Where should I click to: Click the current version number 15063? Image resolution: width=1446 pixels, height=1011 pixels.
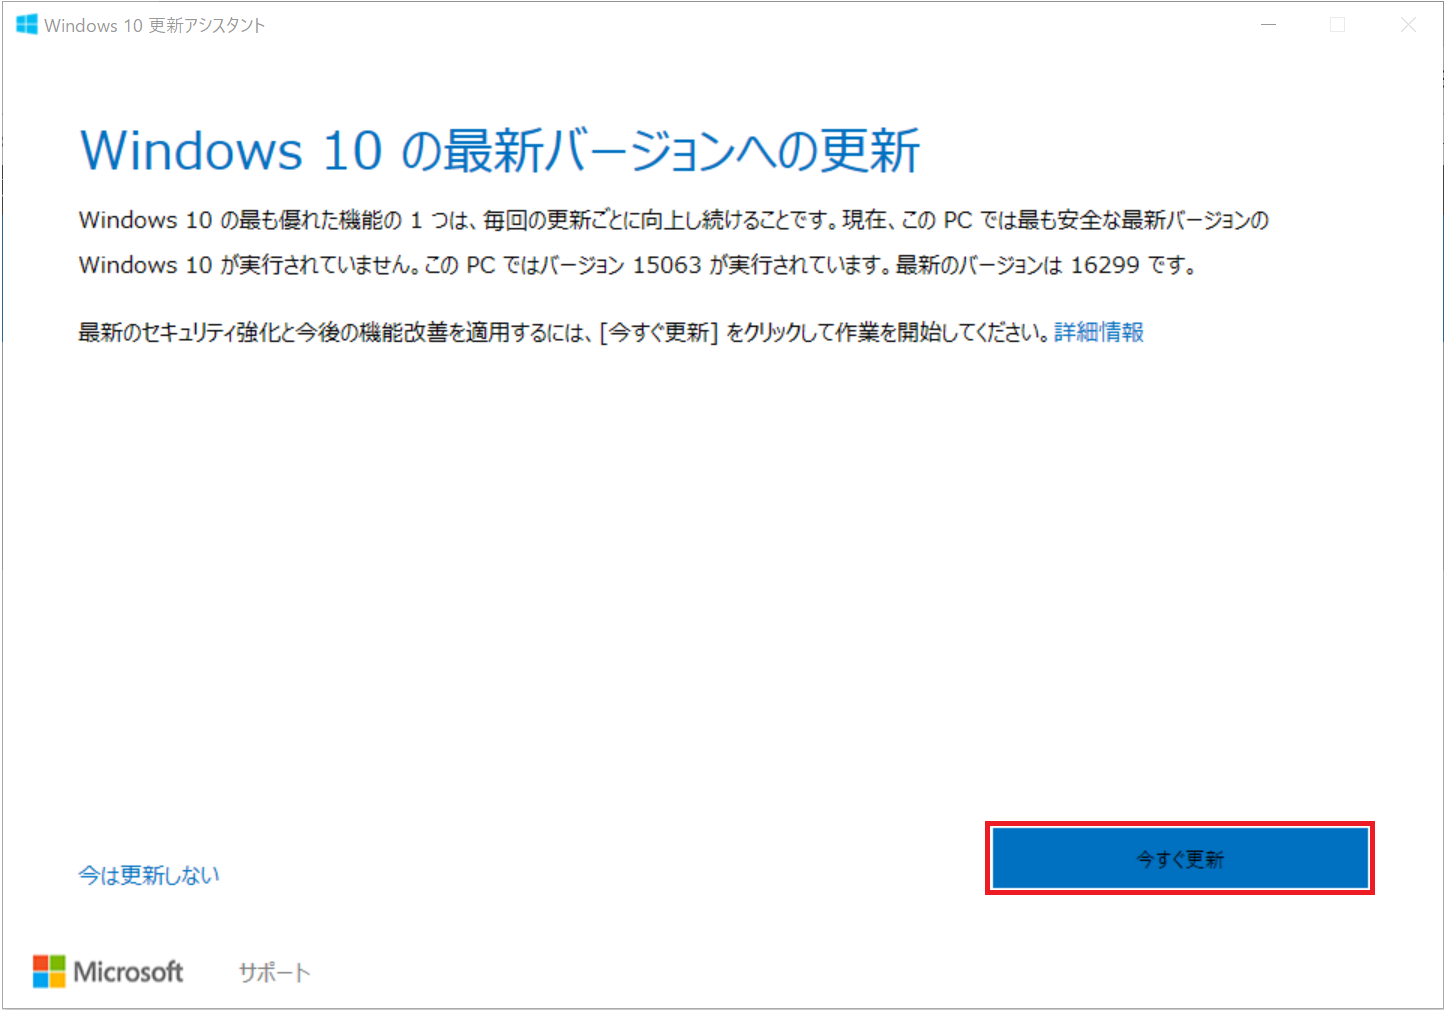(x=667, y=265)
